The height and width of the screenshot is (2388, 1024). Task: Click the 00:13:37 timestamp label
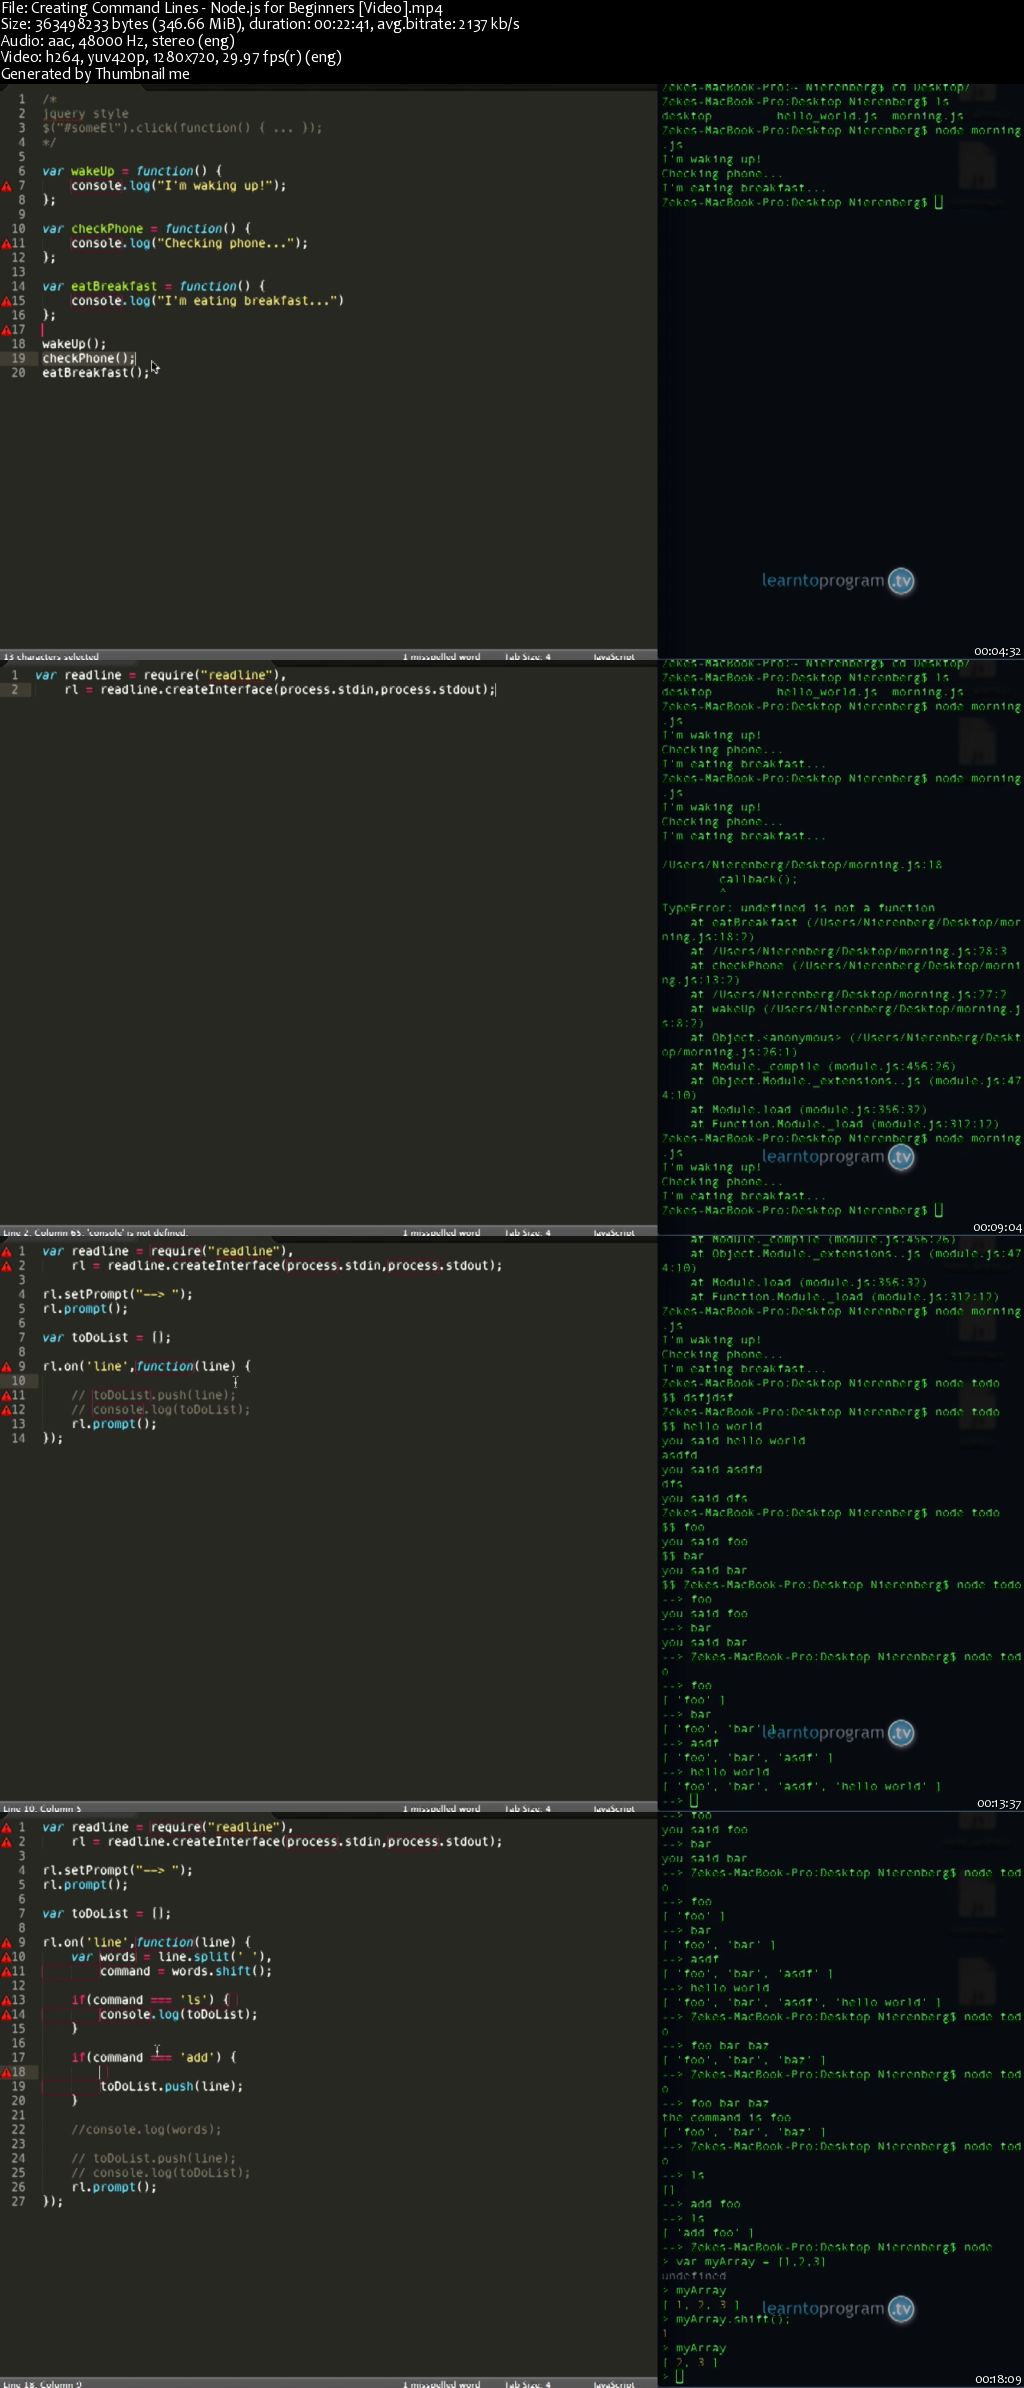pyautogui.click(x=997, y=1803)
